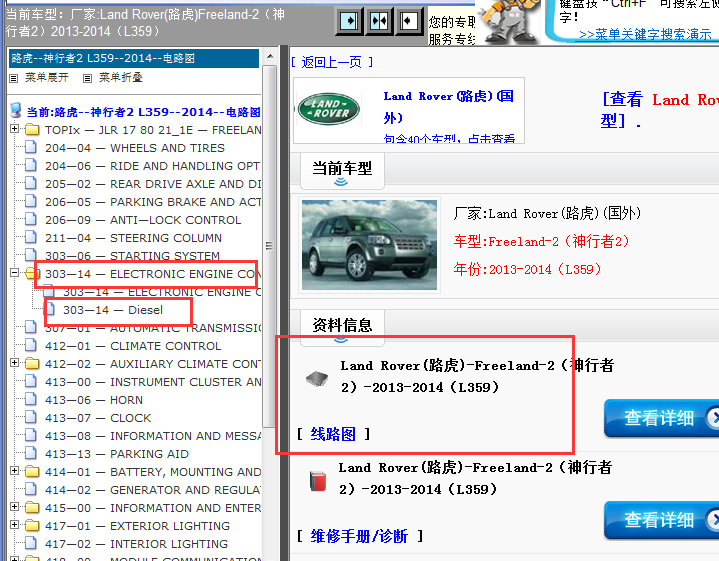719x561 pixels.
Task: Select 204-06 RIDE AND HANDLING OPT row
Action: coord(152,166)
